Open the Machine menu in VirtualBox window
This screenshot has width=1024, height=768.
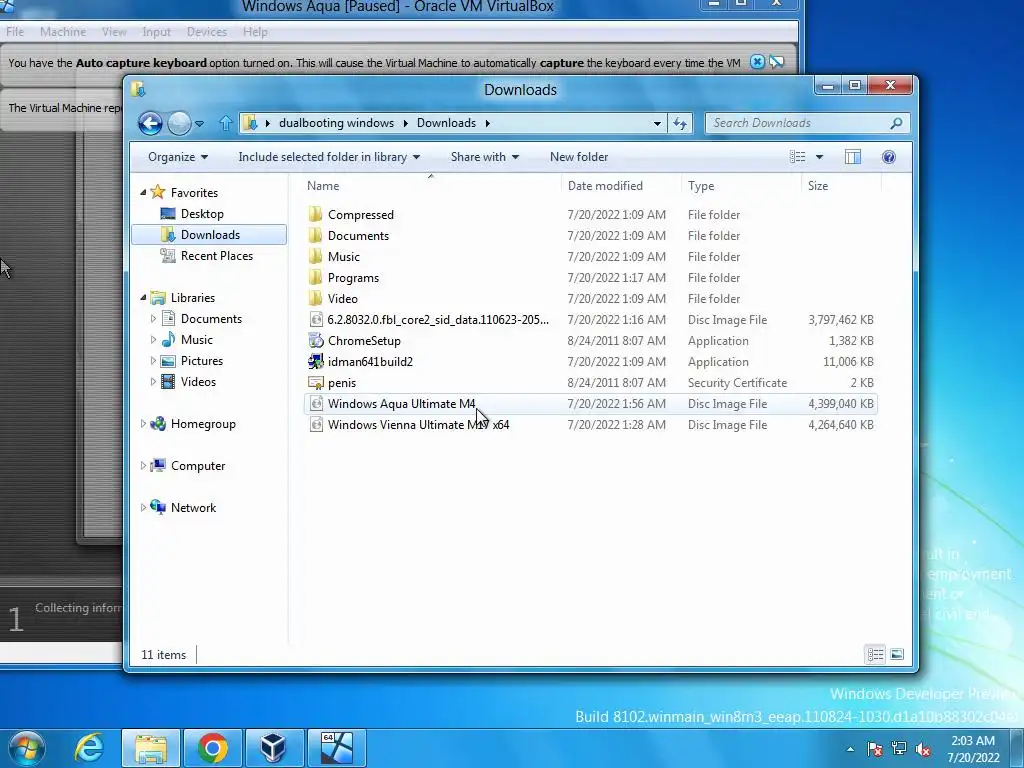point(63,31)
